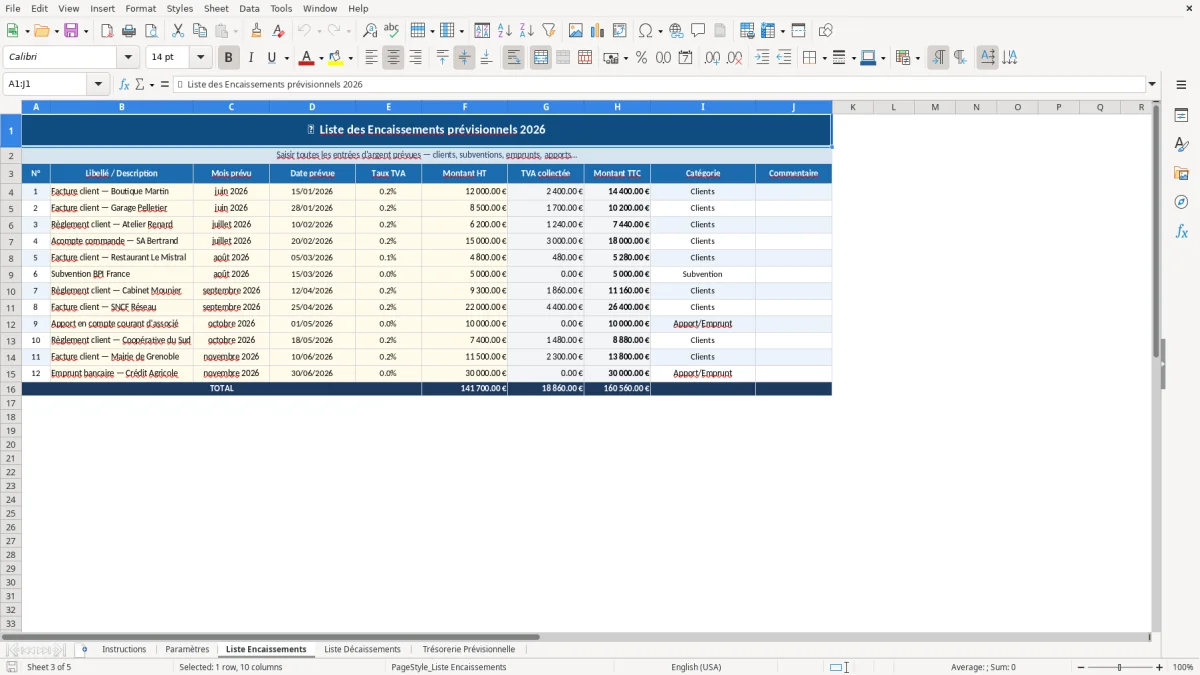Open the Sidebar Gallery panel

(x=1181, y=173)
